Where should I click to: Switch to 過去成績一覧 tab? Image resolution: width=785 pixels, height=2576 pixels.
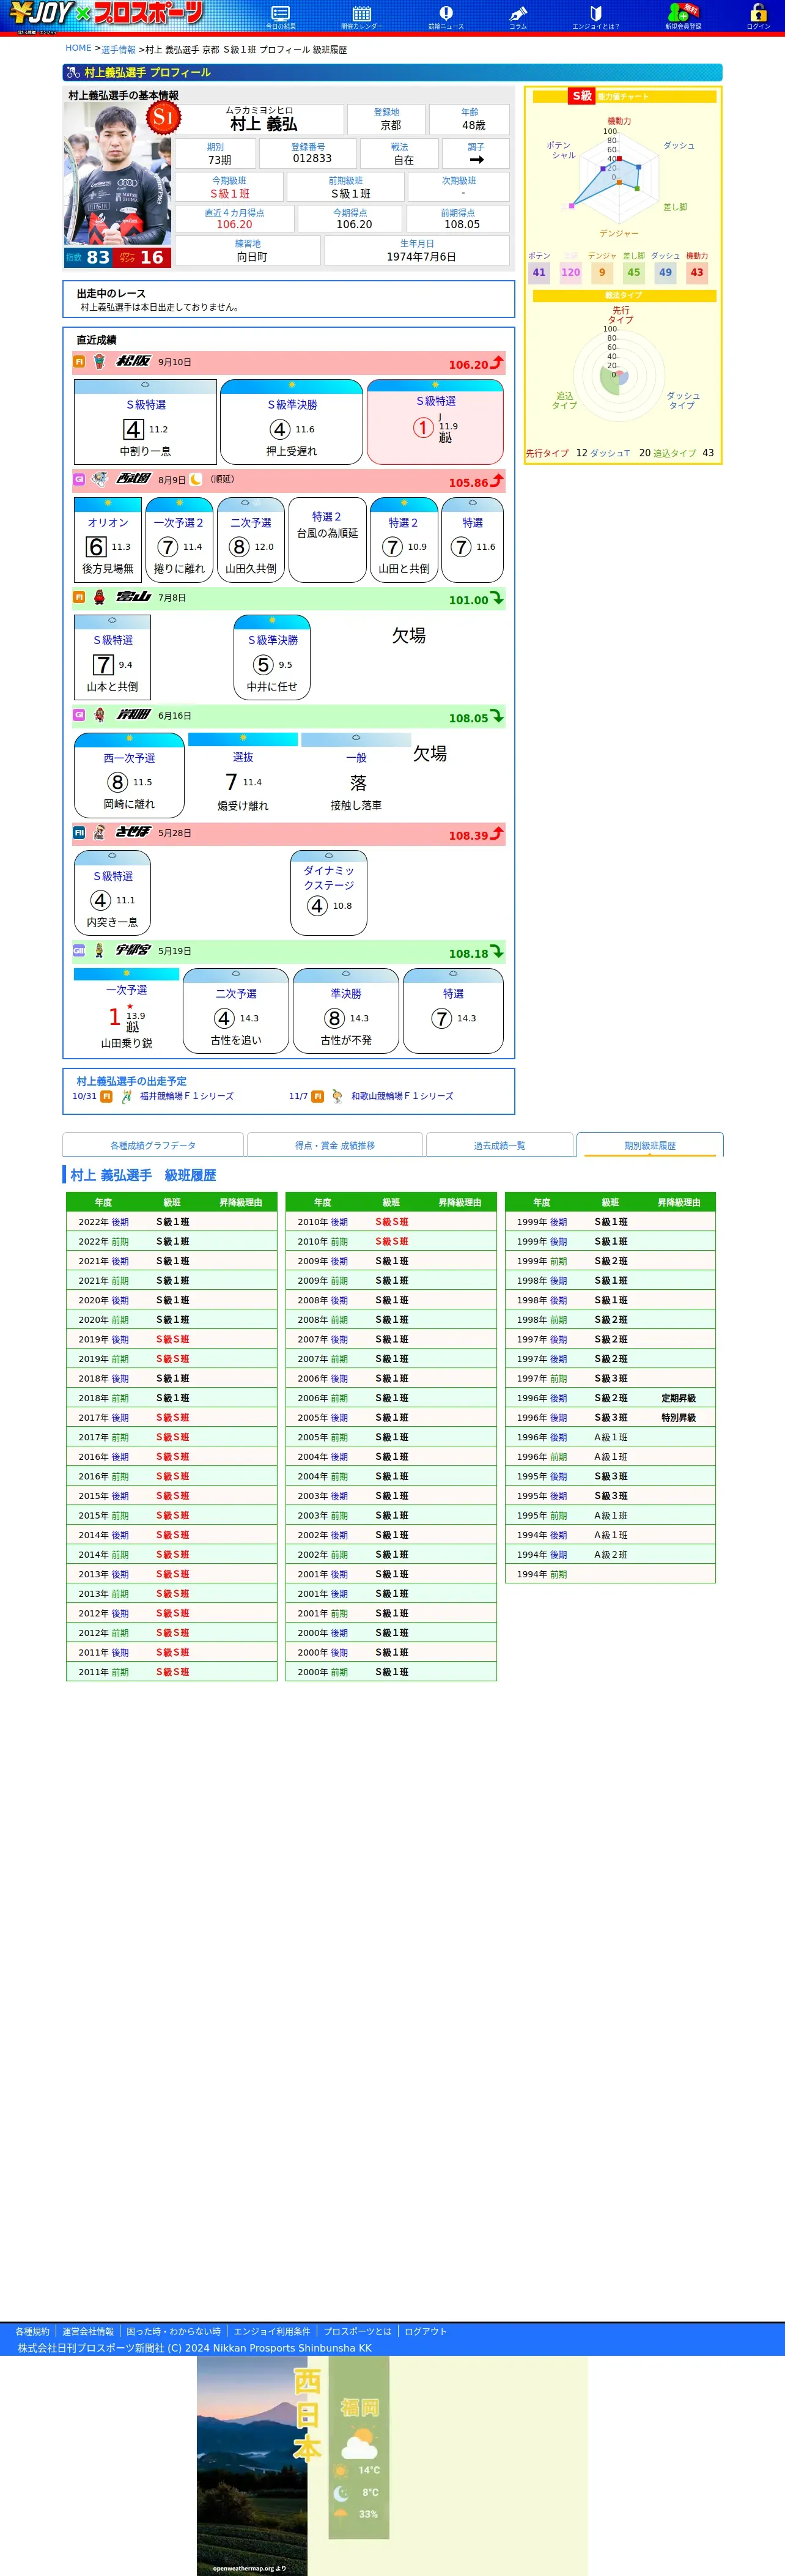coord(500,1145)
